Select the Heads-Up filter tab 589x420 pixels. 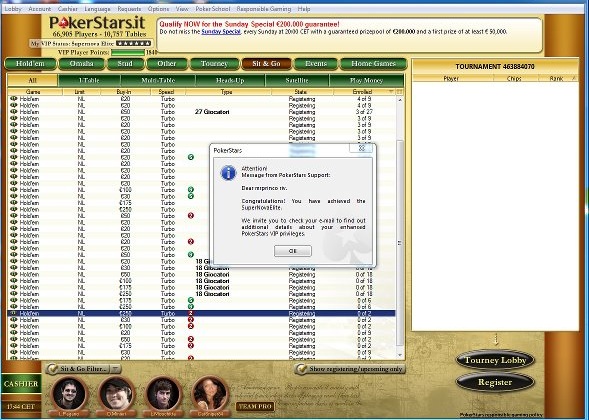click(230, 80)
